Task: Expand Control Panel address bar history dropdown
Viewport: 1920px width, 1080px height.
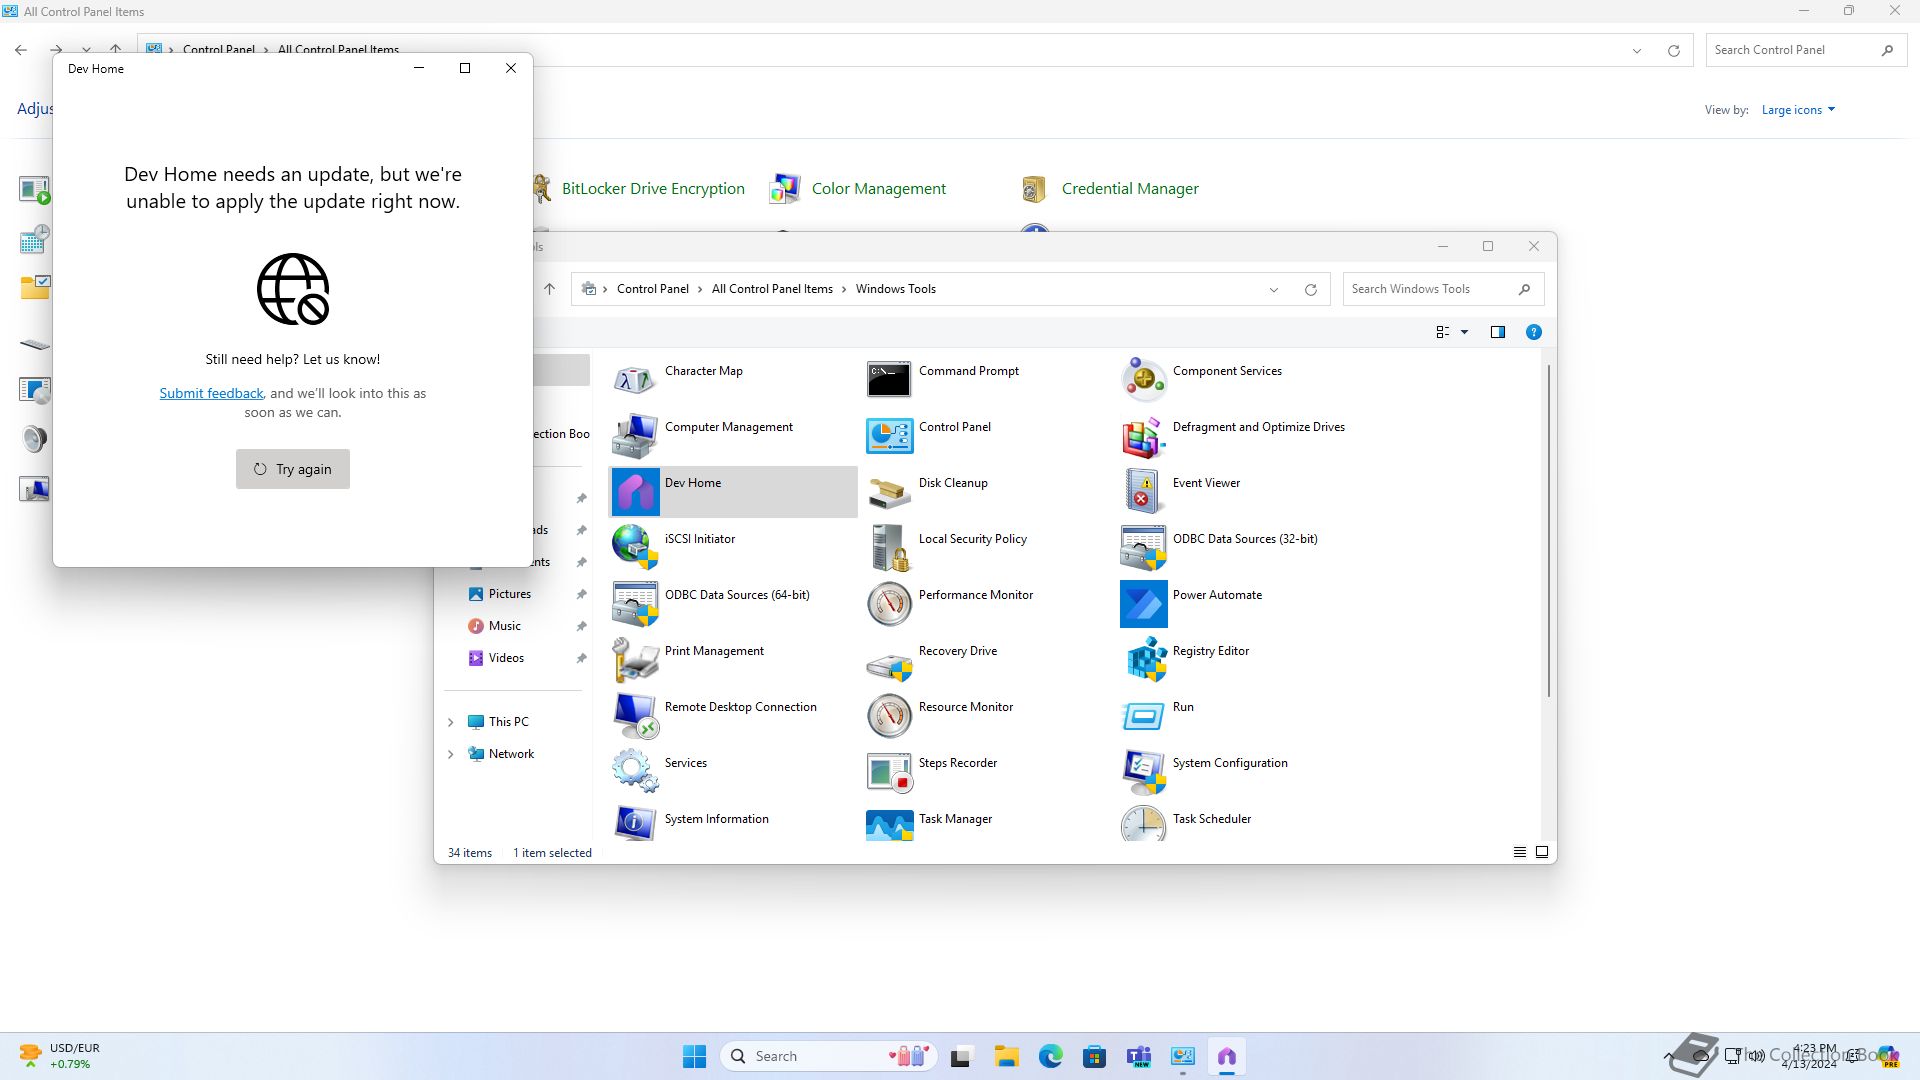Action: pos(1637,51)
